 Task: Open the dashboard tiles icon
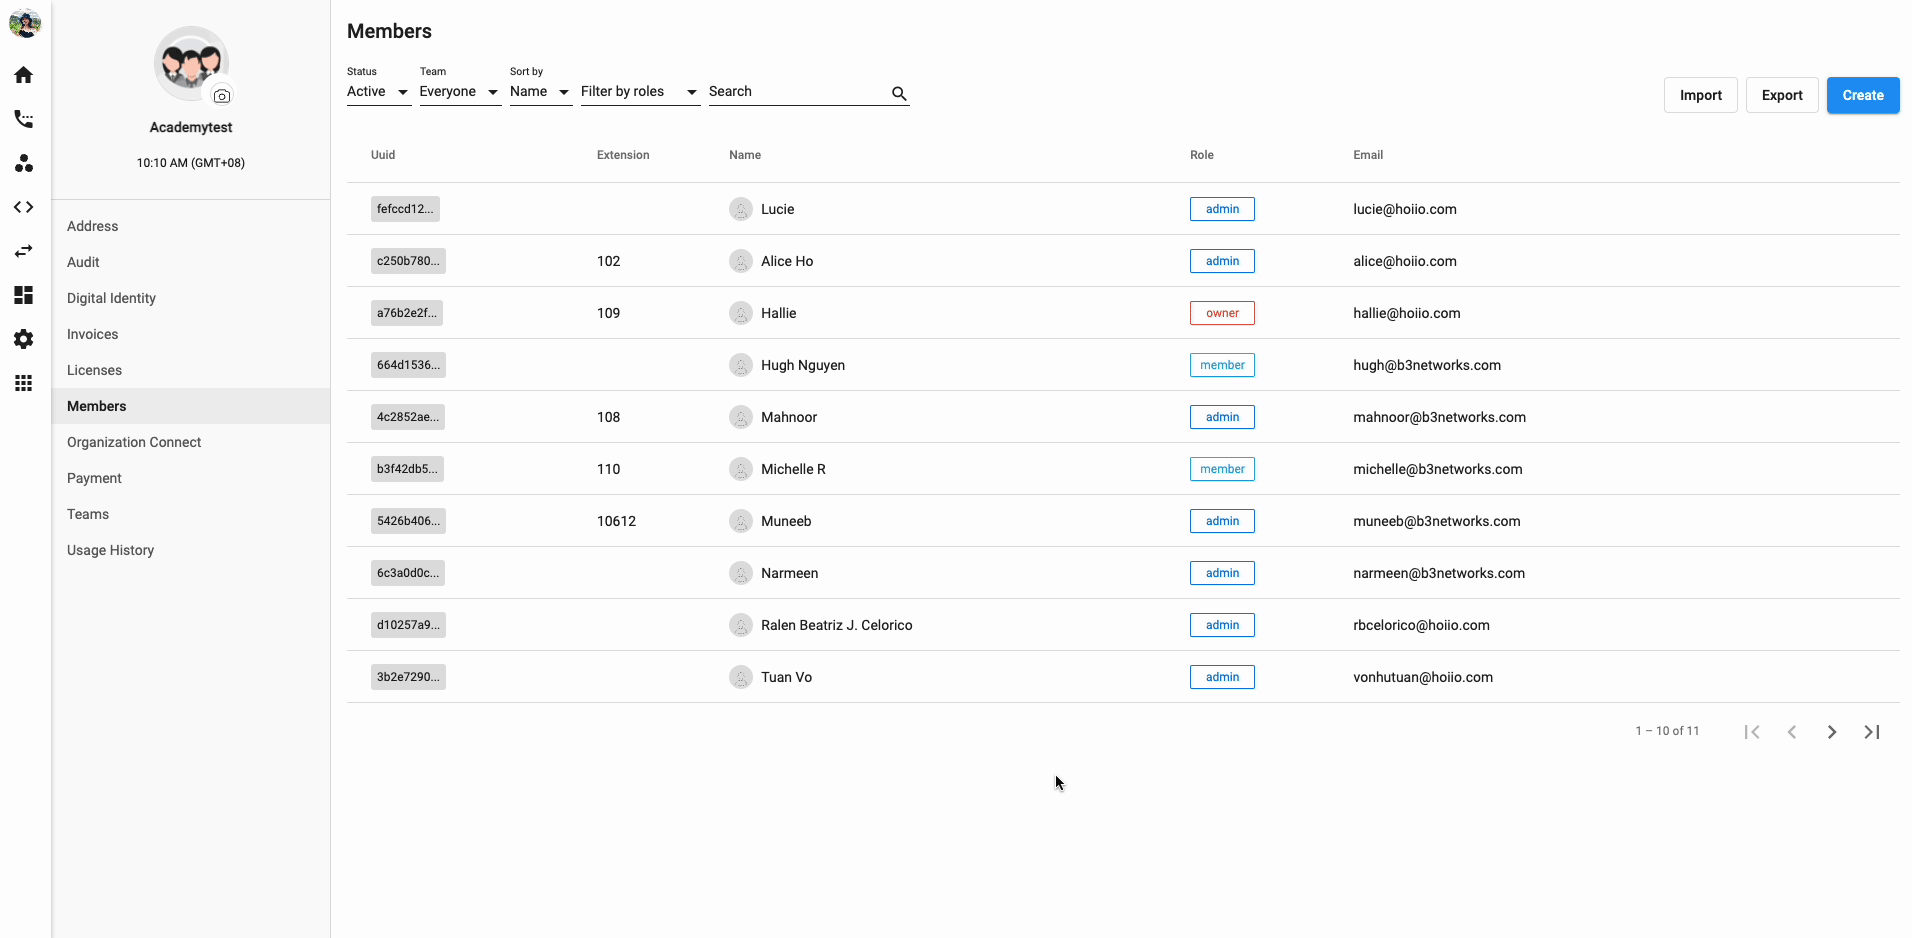[x=24, y=295]
